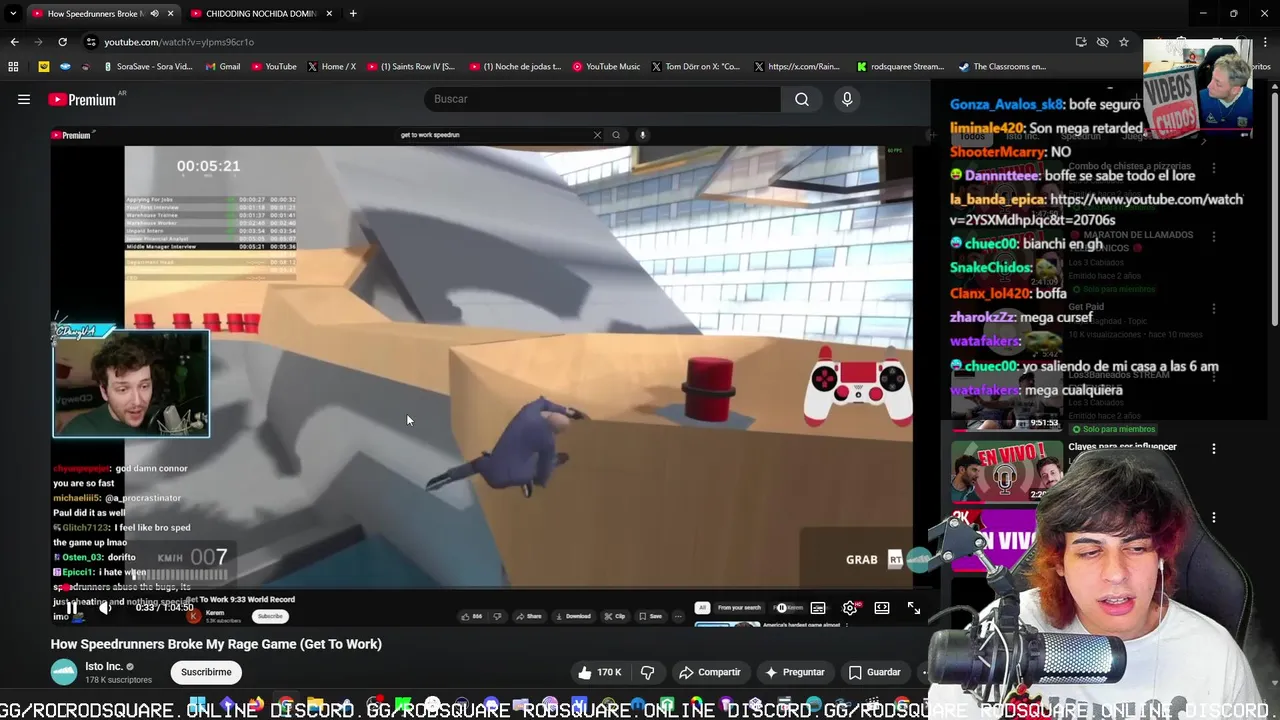1280x720 pixels.
Task: Open a new browser tab
Action: click(353, 14)
